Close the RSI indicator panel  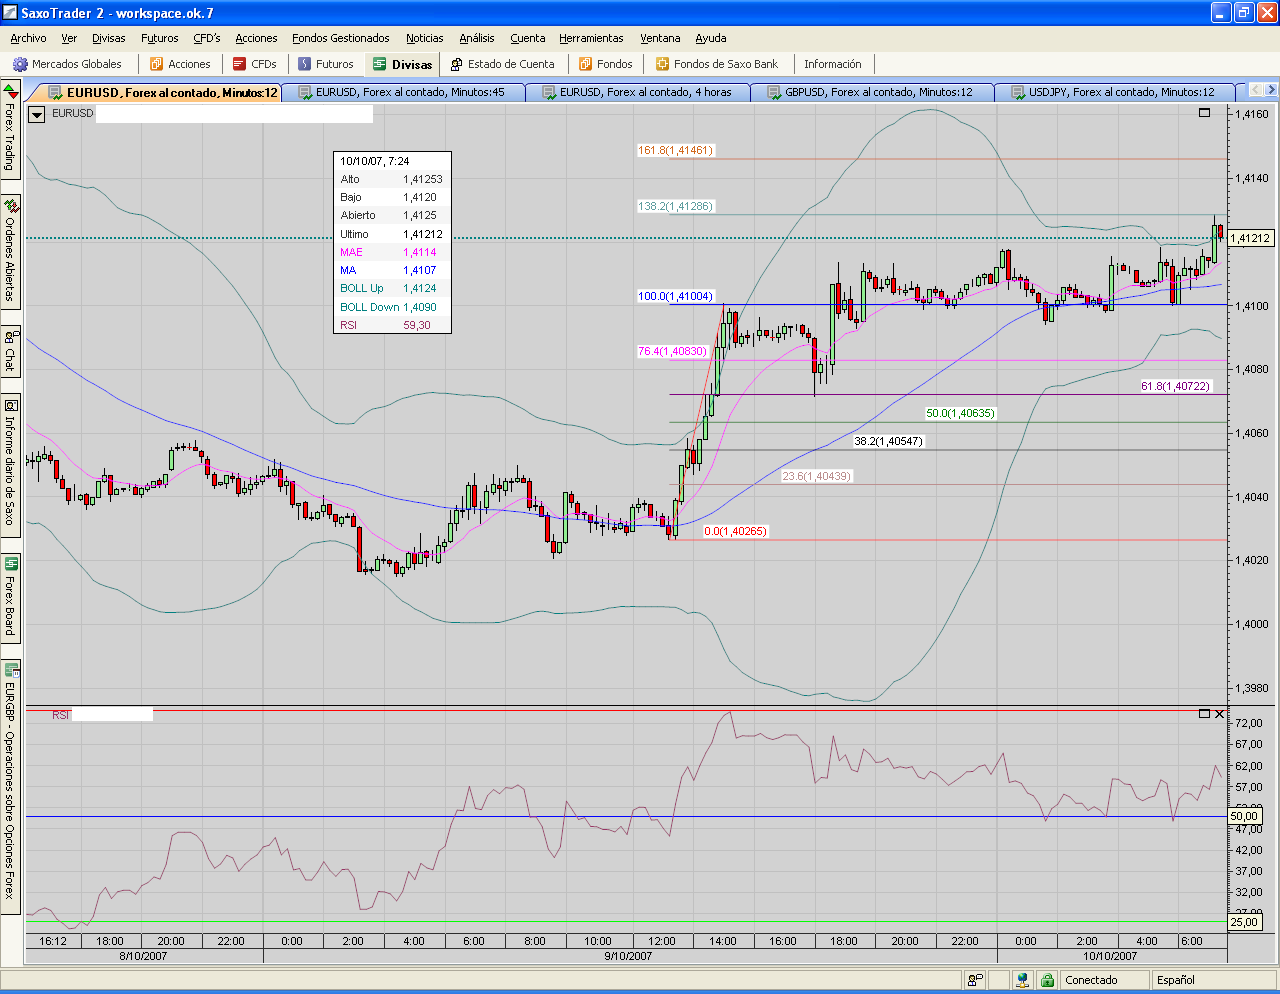pyautogui.click(x=1219, y=714)
